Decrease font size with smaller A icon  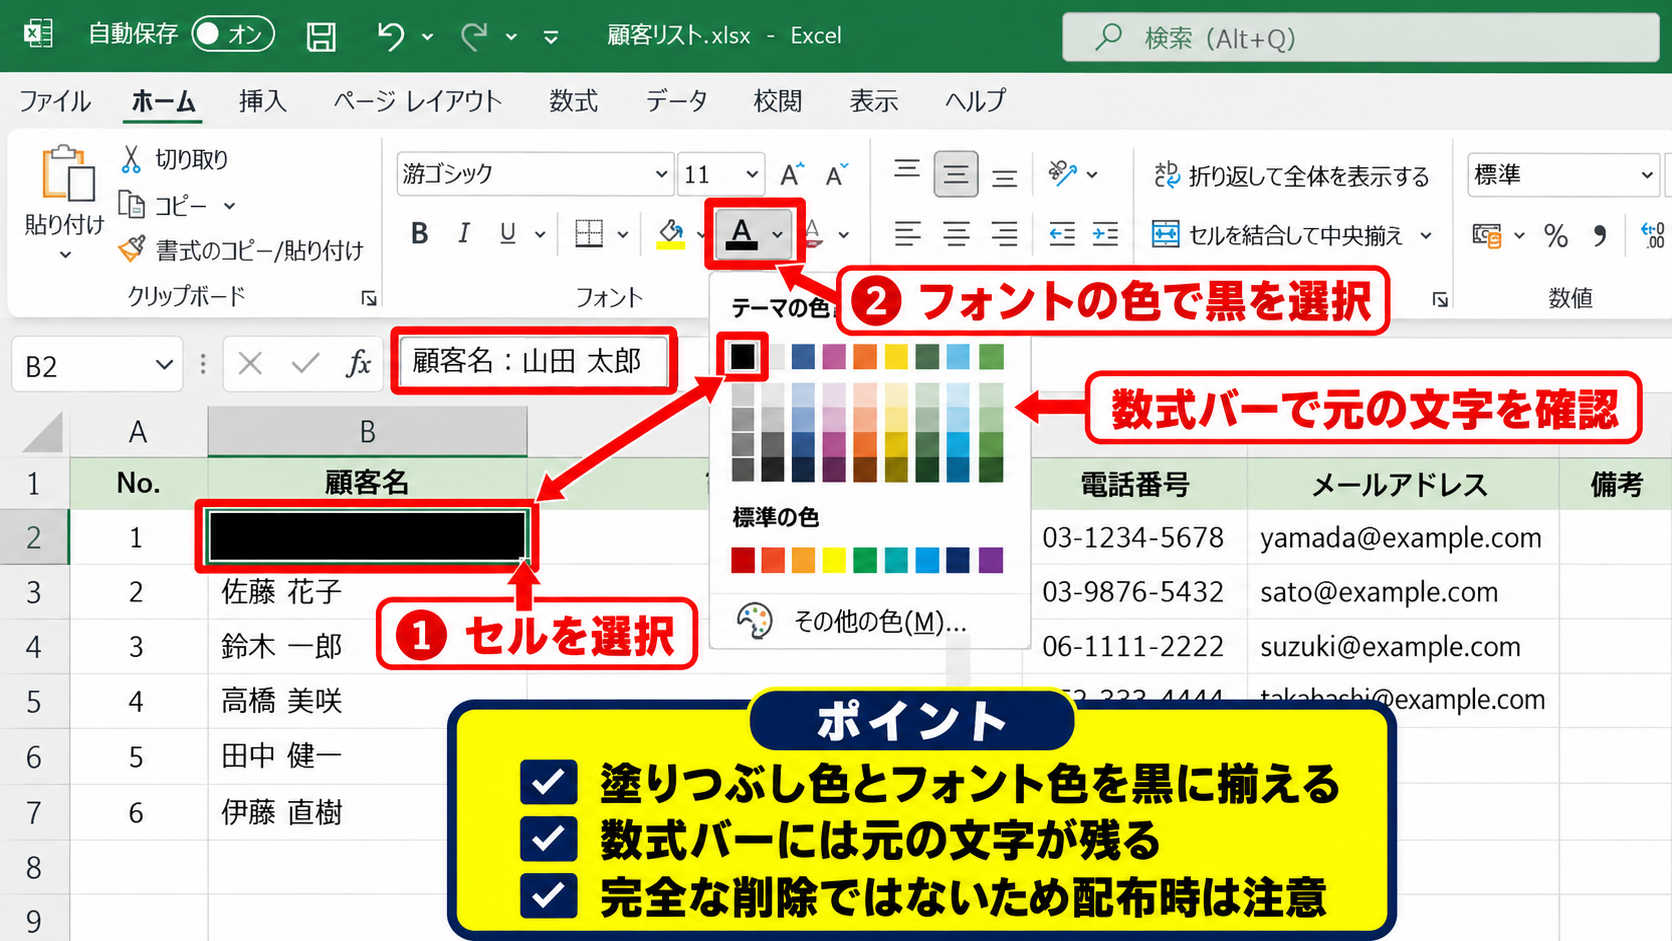pyautogui.click(x=836, y=175)
